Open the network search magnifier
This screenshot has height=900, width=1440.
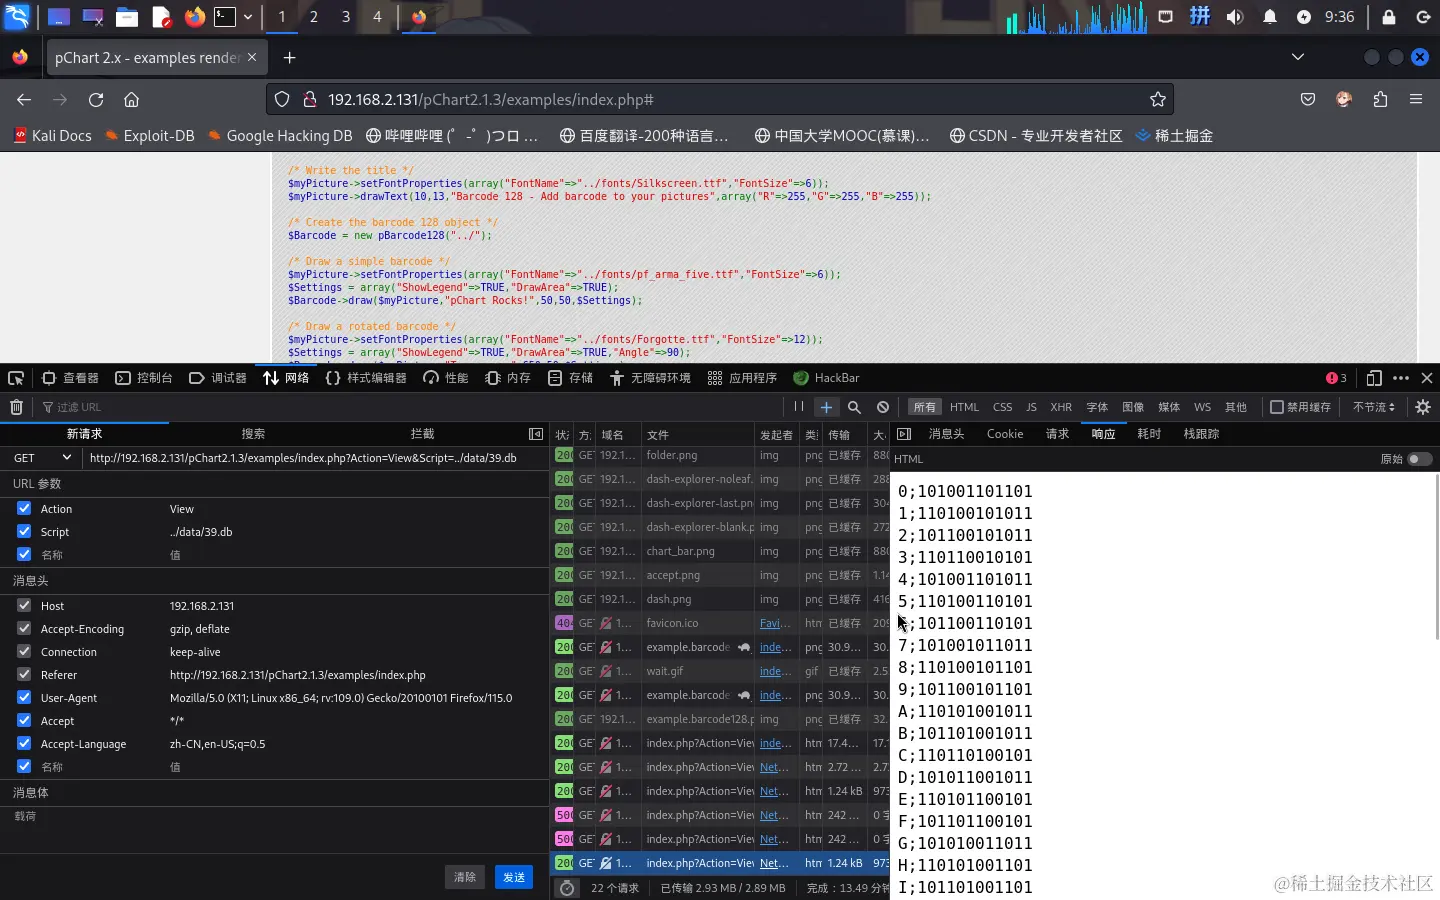click(x=854, y=407)
